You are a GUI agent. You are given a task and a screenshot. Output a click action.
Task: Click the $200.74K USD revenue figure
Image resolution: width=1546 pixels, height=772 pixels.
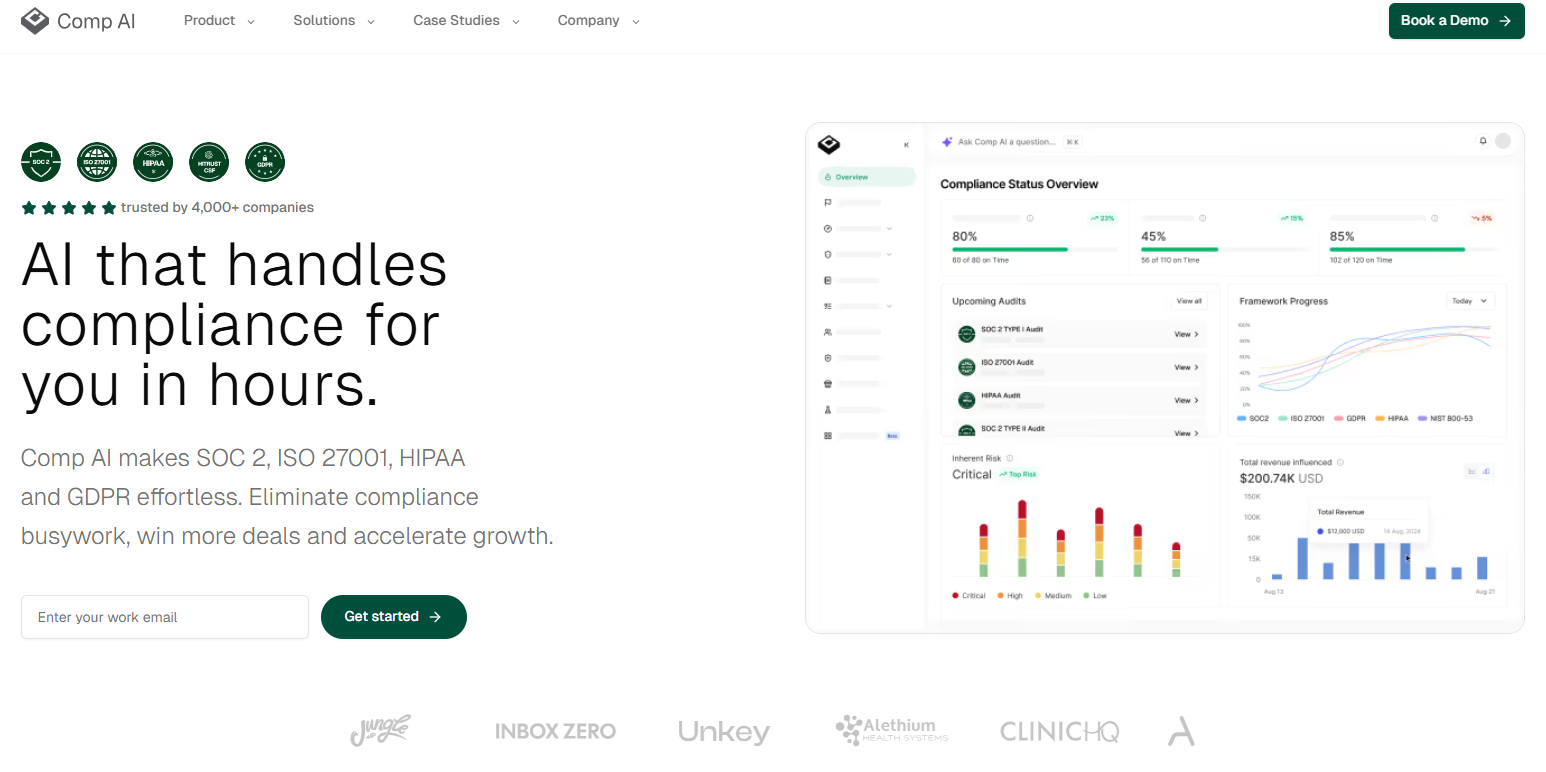[1281, 479]
